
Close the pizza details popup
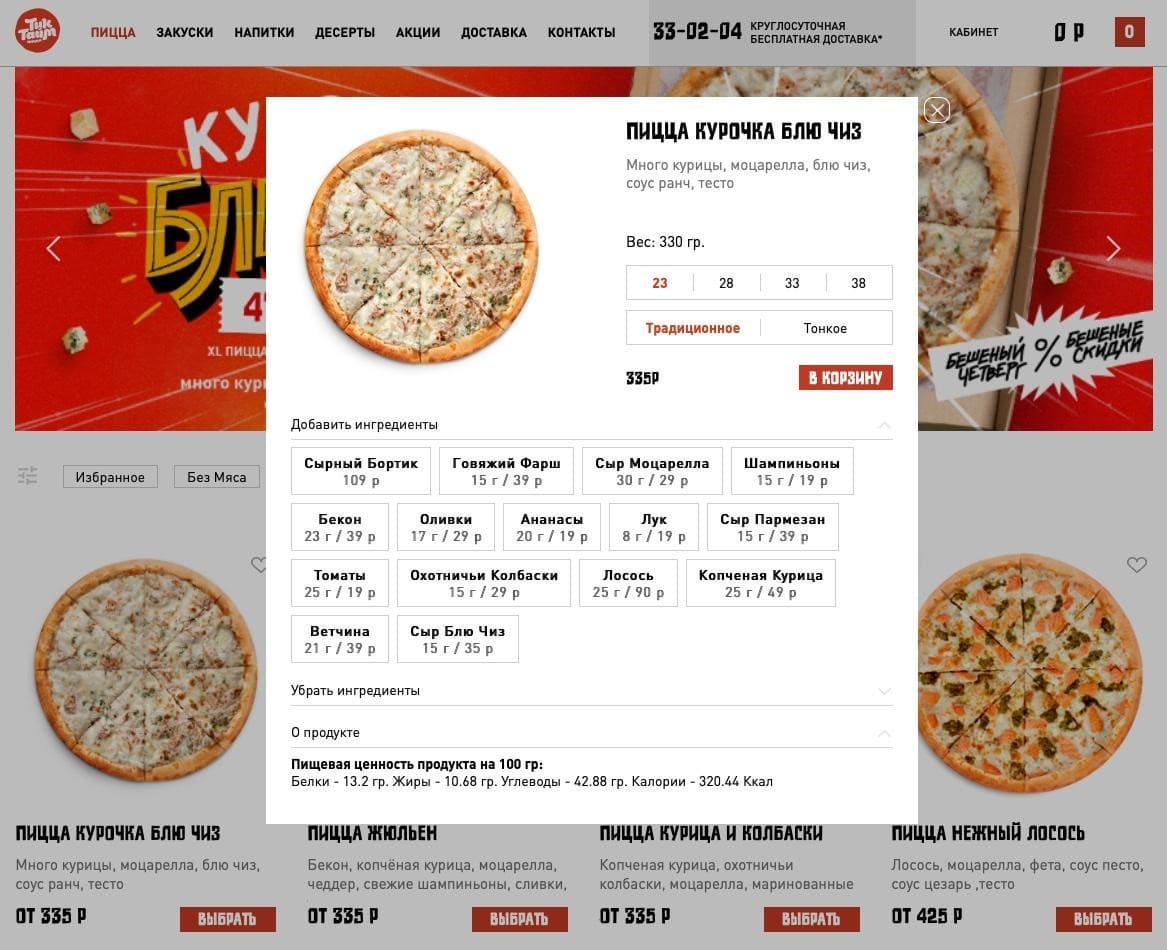[936, 111]
